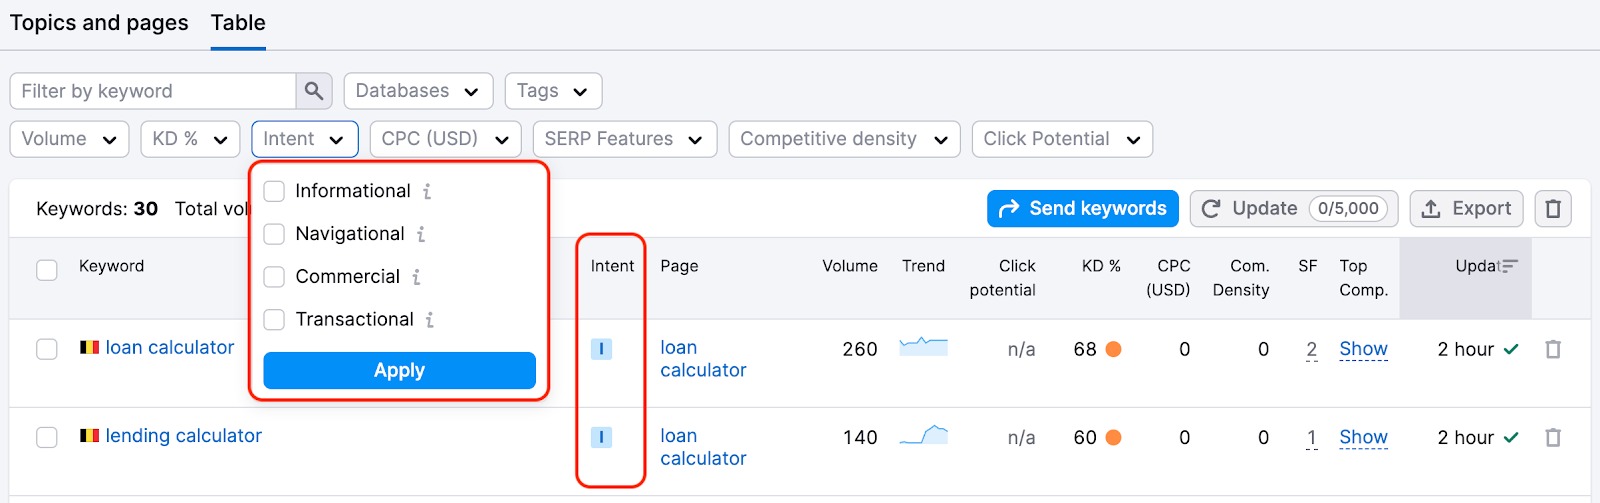This screenshot has height=503, width=1600.
Task: Sort by the Volume column header
Action: [x=850, y=266]
